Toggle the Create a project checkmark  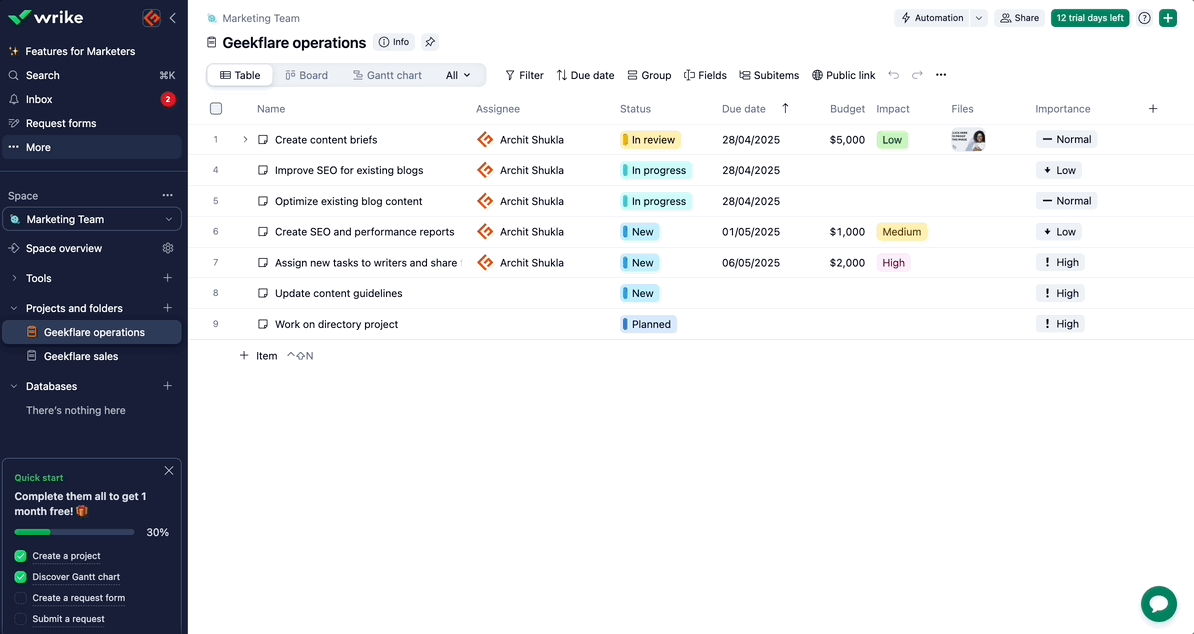tap(21, 556)
